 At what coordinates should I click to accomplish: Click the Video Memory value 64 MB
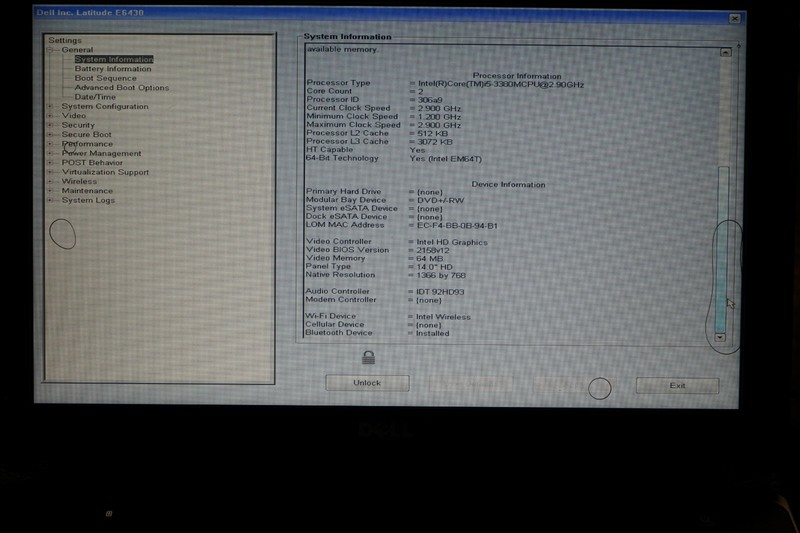430,259
